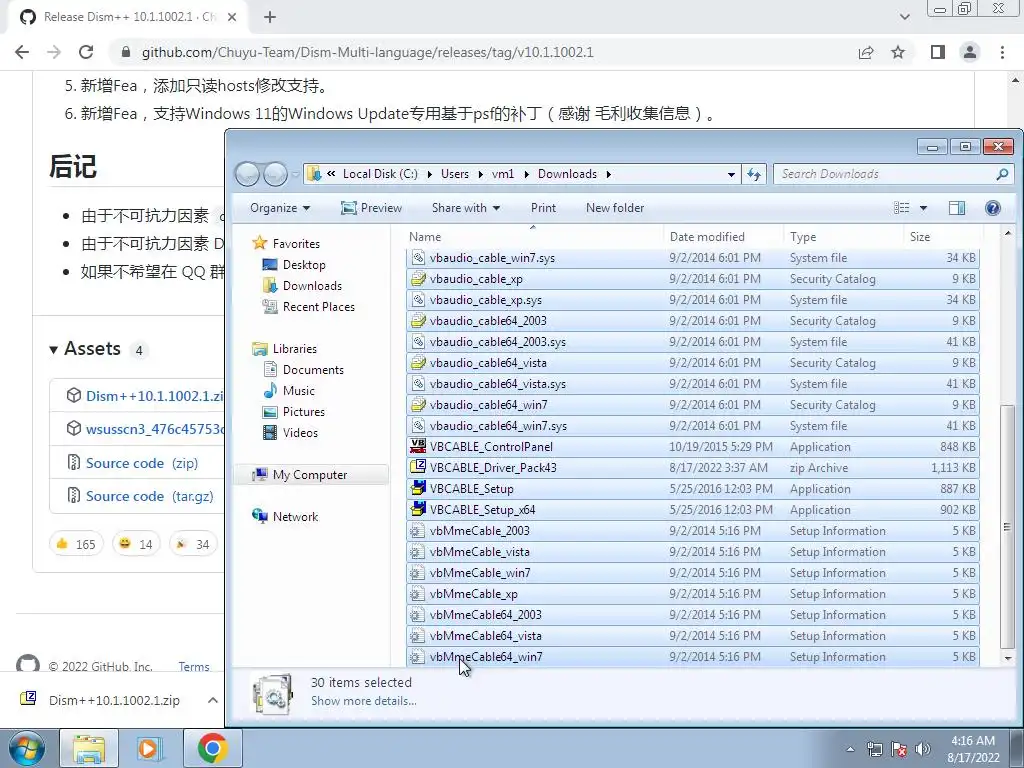Select vbMmeCable_2003 setup information file

tap(692, 531)
